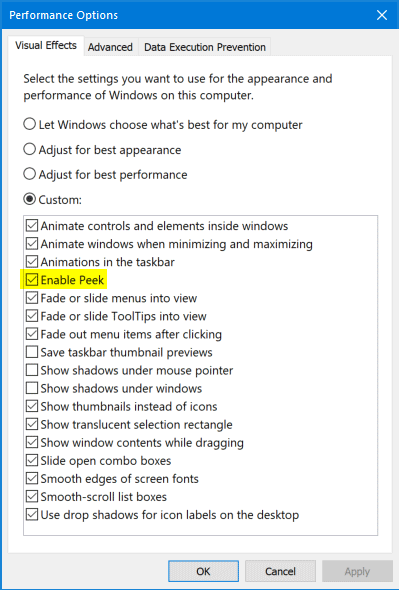Image resolution: width=399 pixels, height=590 pixels.
Task: Open the Data Execution Prevention tab
Action: click(x=205, y=47)
